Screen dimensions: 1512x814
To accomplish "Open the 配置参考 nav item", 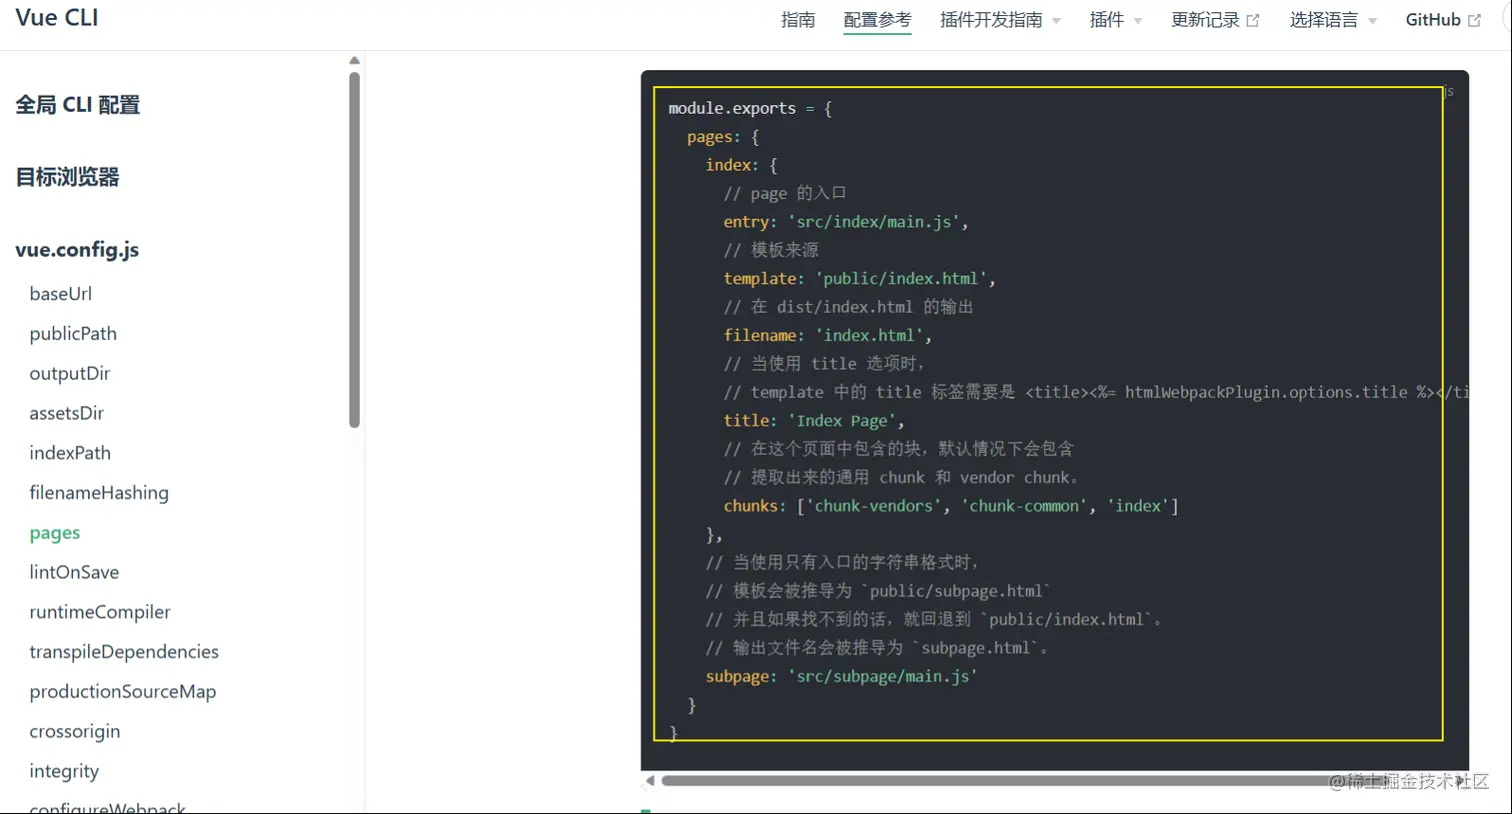I will click(x=877, y=20).
